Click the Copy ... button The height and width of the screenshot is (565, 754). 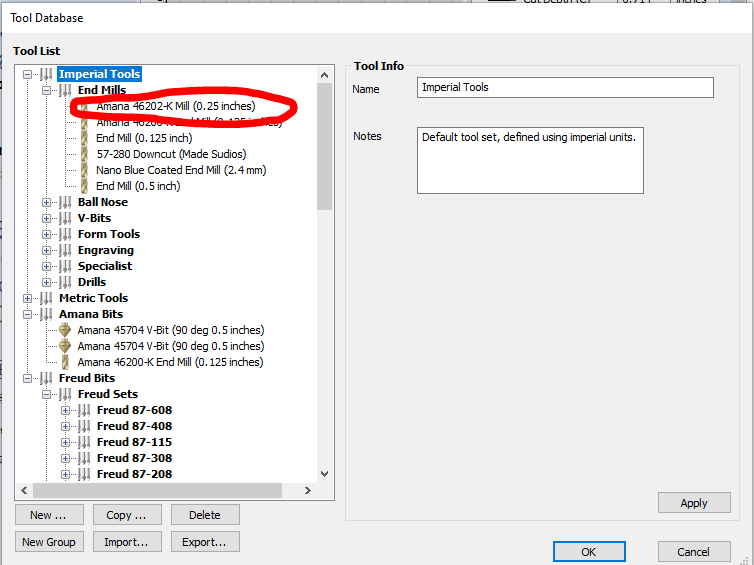tap(127, 515)
